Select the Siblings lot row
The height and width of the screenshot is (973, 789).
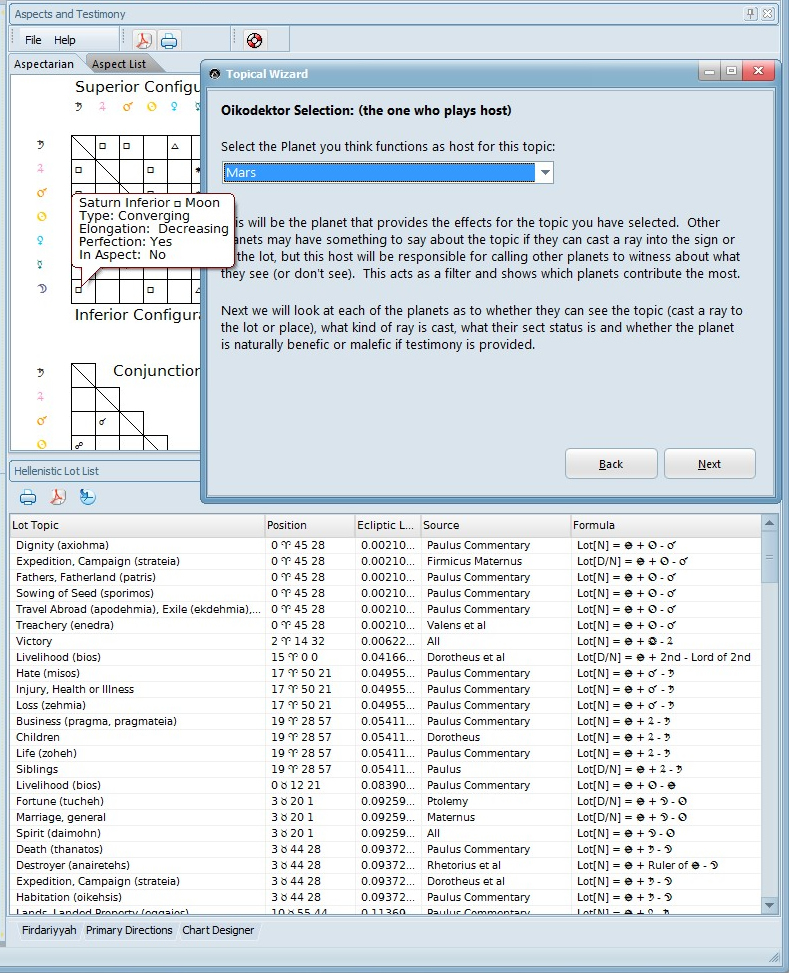[385, 769]
